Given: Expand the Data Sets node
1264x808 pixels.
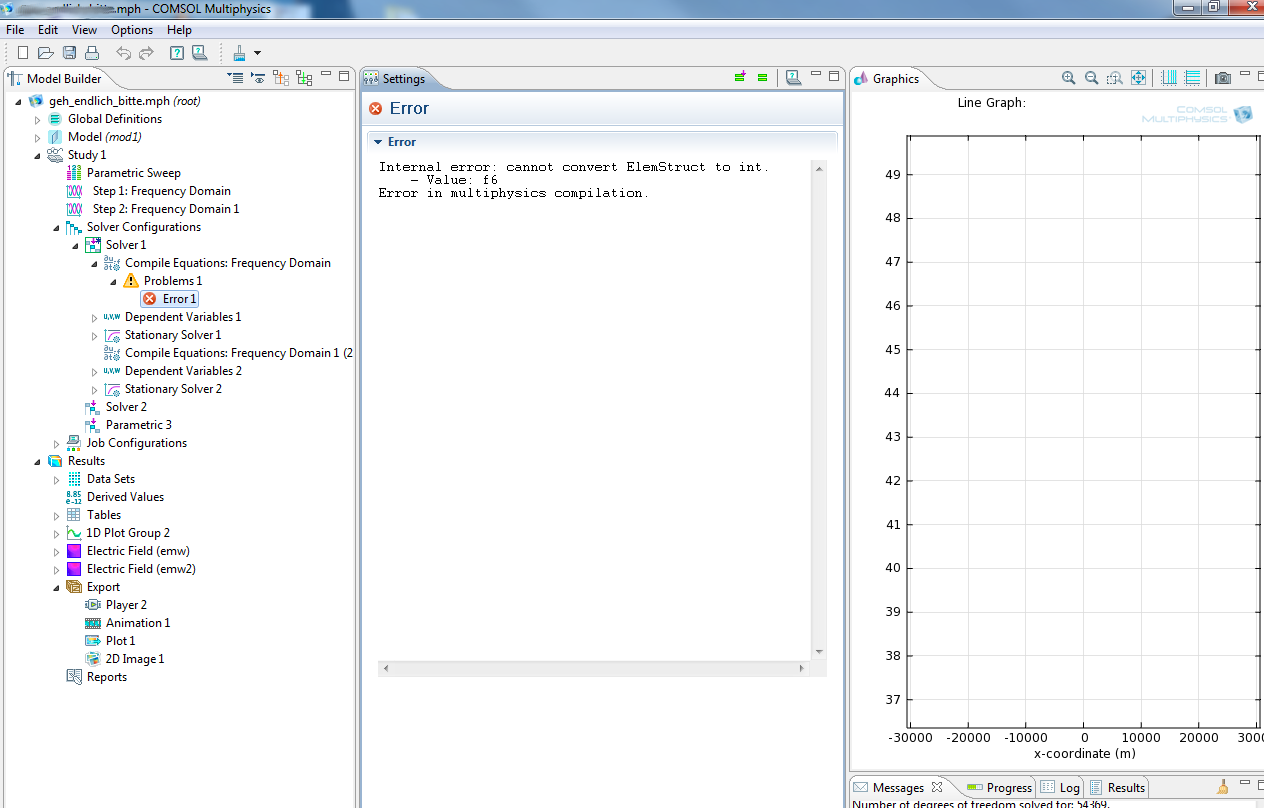Looking at the screenshot, I should click(57, 479).
